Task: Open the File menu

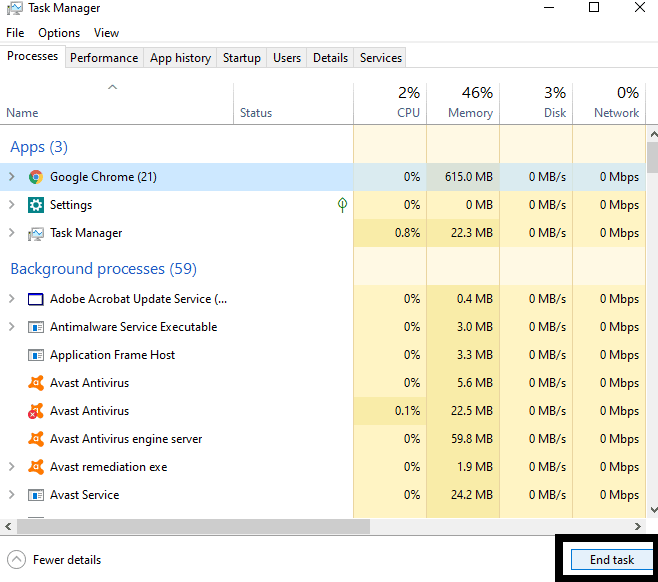Action: 15,33
